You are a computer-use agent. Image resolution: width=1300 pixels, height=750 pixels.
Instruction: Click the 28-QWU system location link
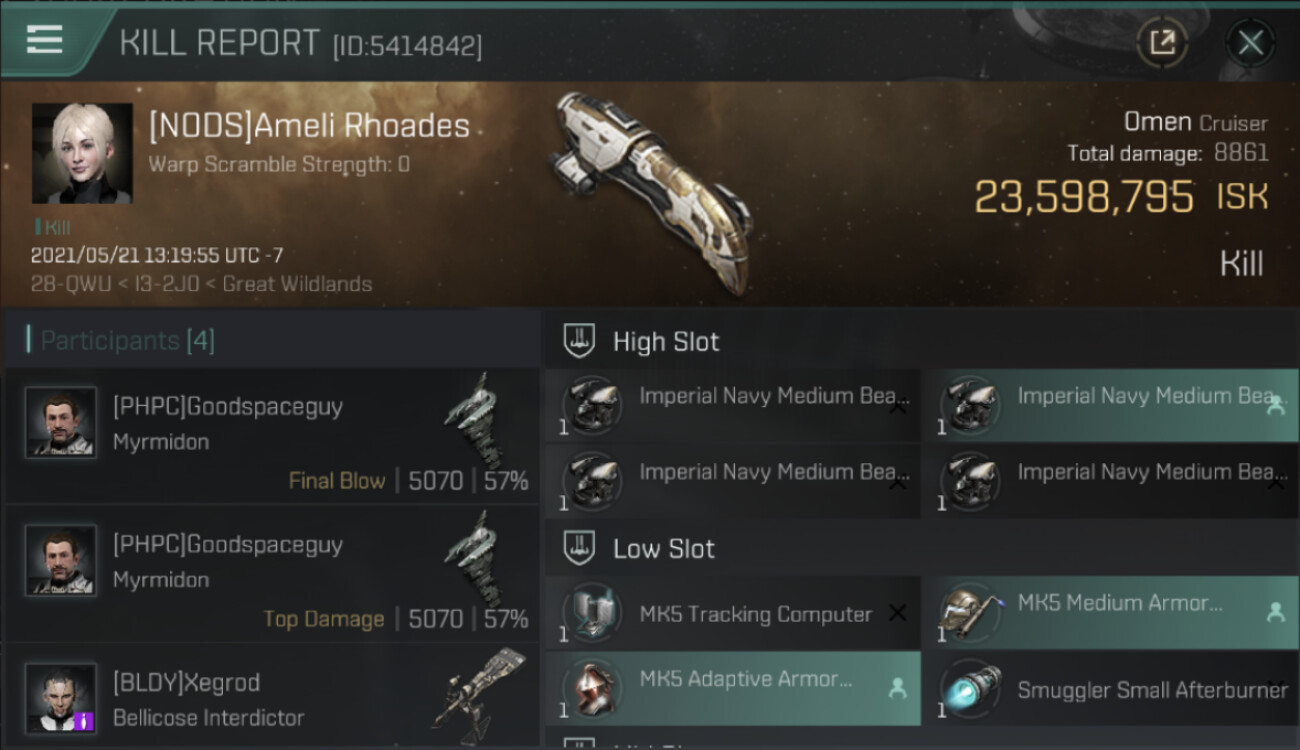pyautogui.click(x=56, y=284)
